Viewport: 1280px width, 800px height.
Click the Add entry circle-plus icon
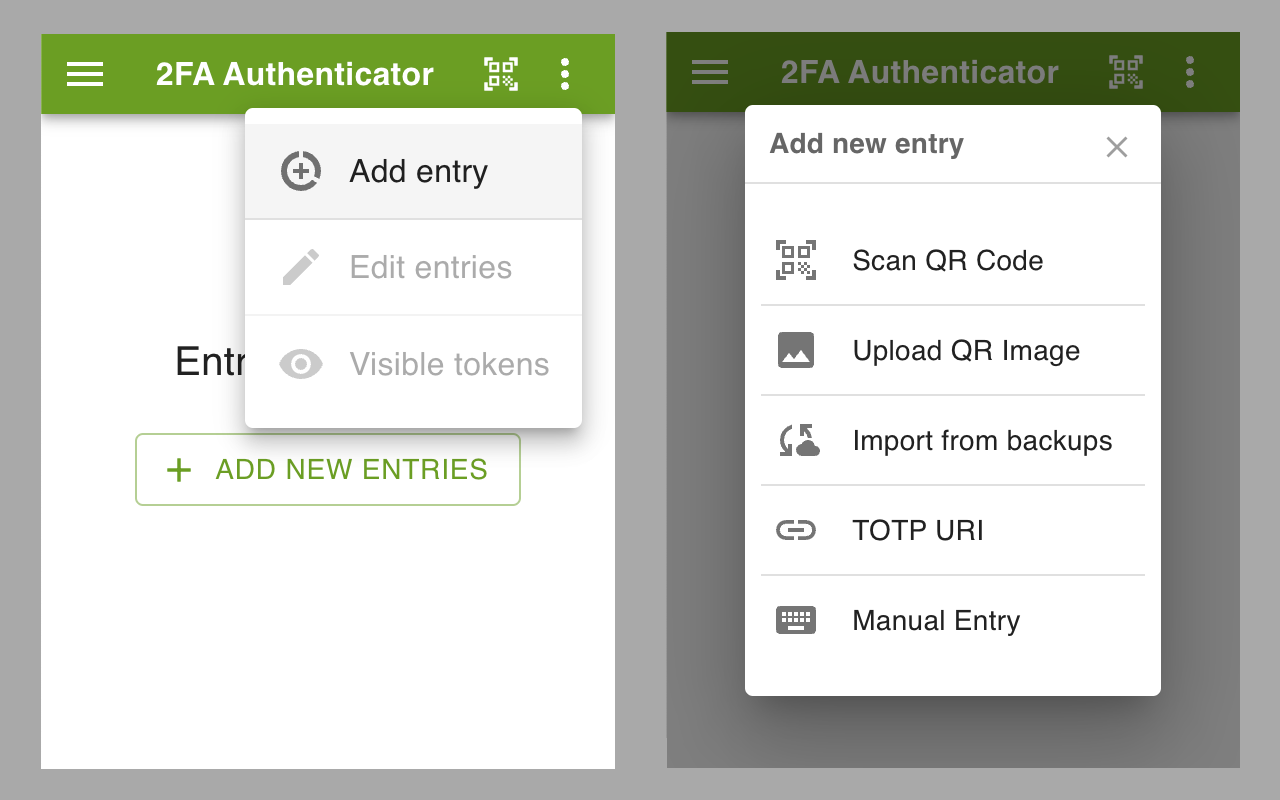(x=300, y=172)
